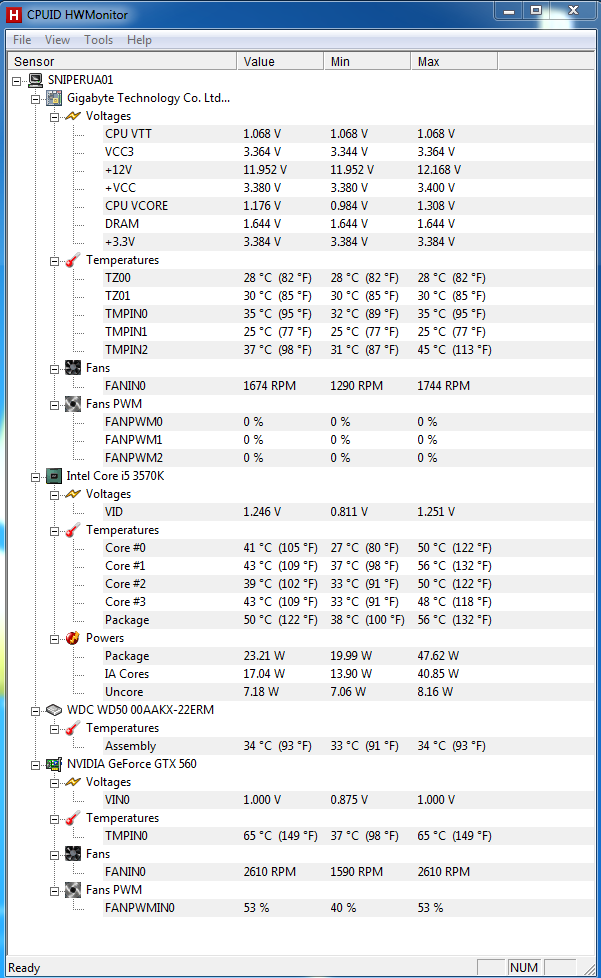Click the WDC hard drive icon
This screenshot has height=978, width=601.
55,710
